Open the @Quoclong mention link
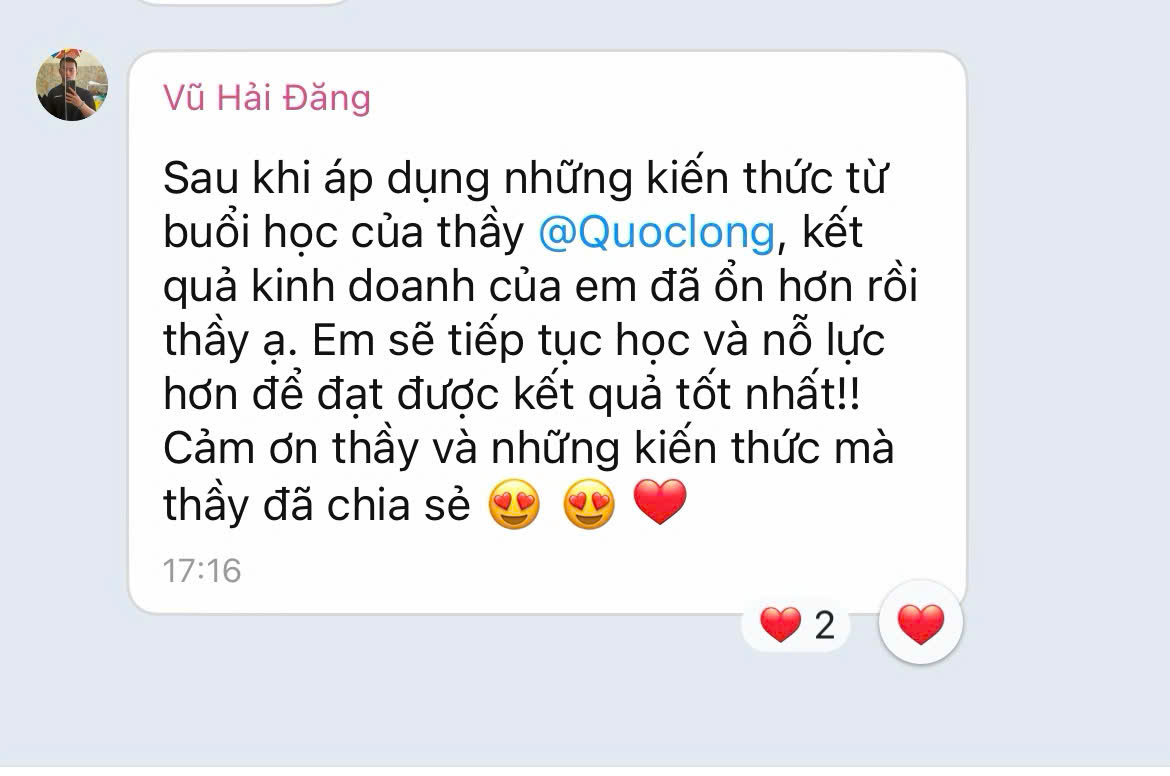 pyautogui.click(x=657, y=232)
